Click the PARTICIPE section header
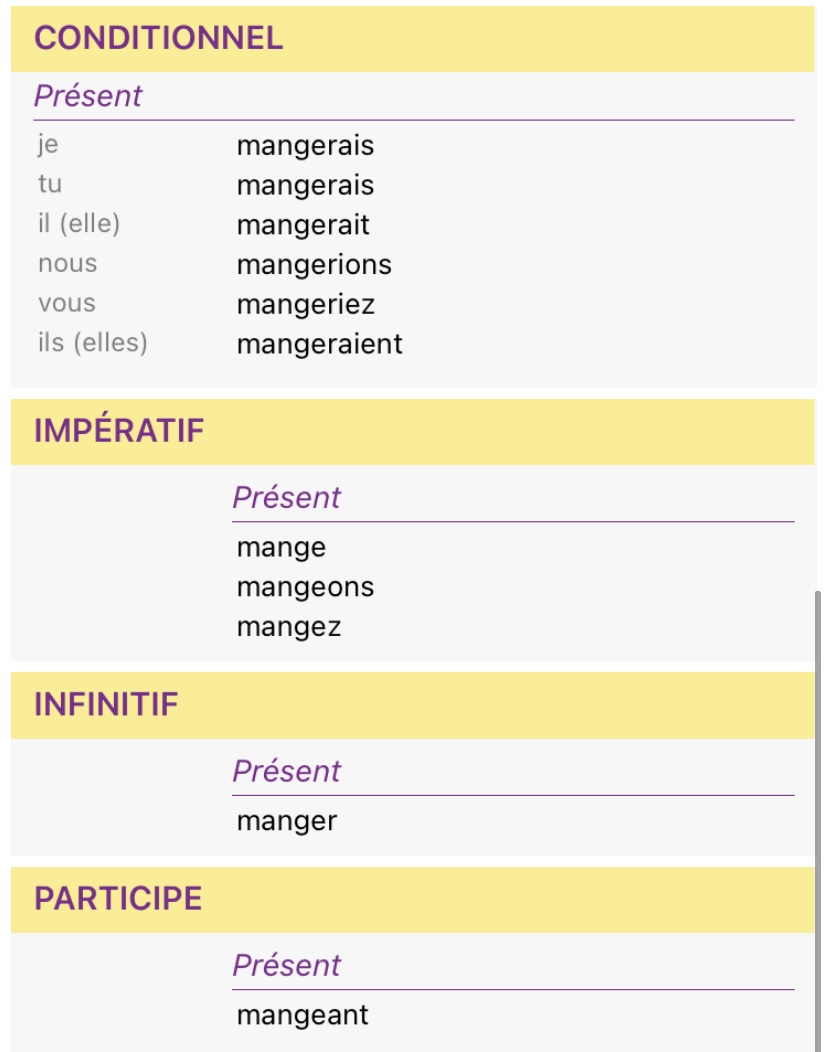 click(118, 898)
